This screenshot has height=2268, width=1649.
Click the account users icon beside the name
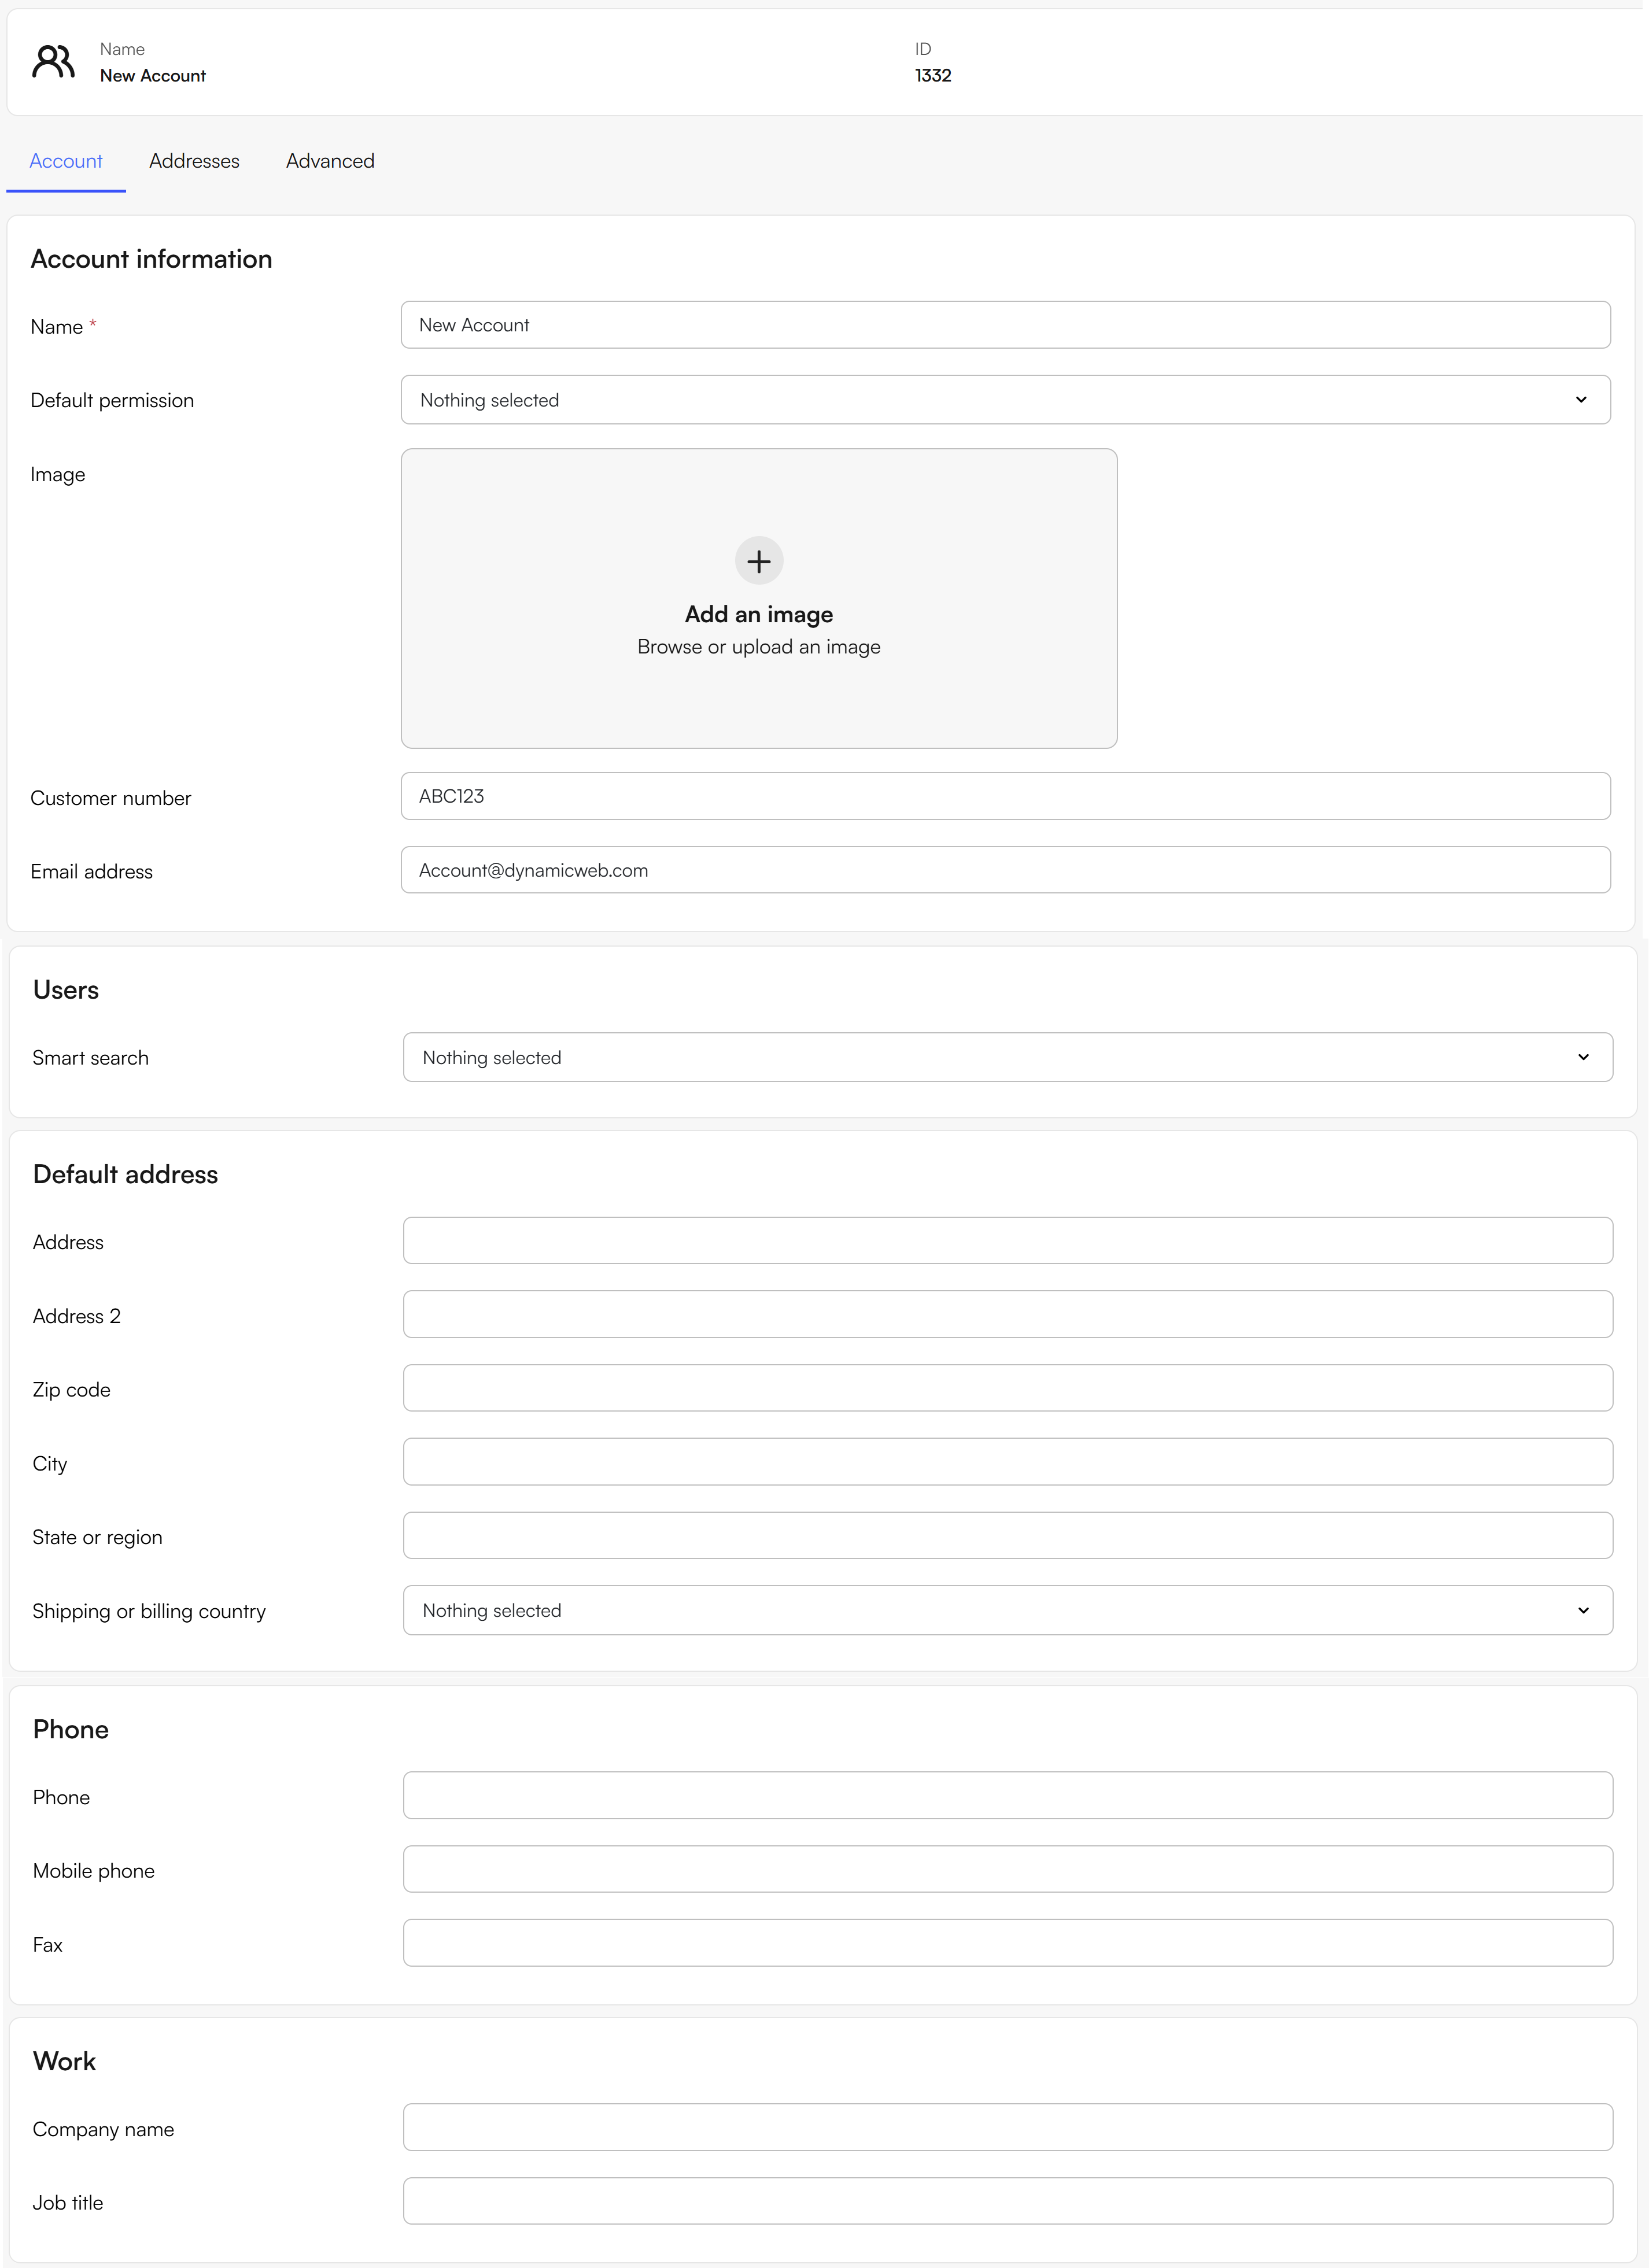coord(53,61)
